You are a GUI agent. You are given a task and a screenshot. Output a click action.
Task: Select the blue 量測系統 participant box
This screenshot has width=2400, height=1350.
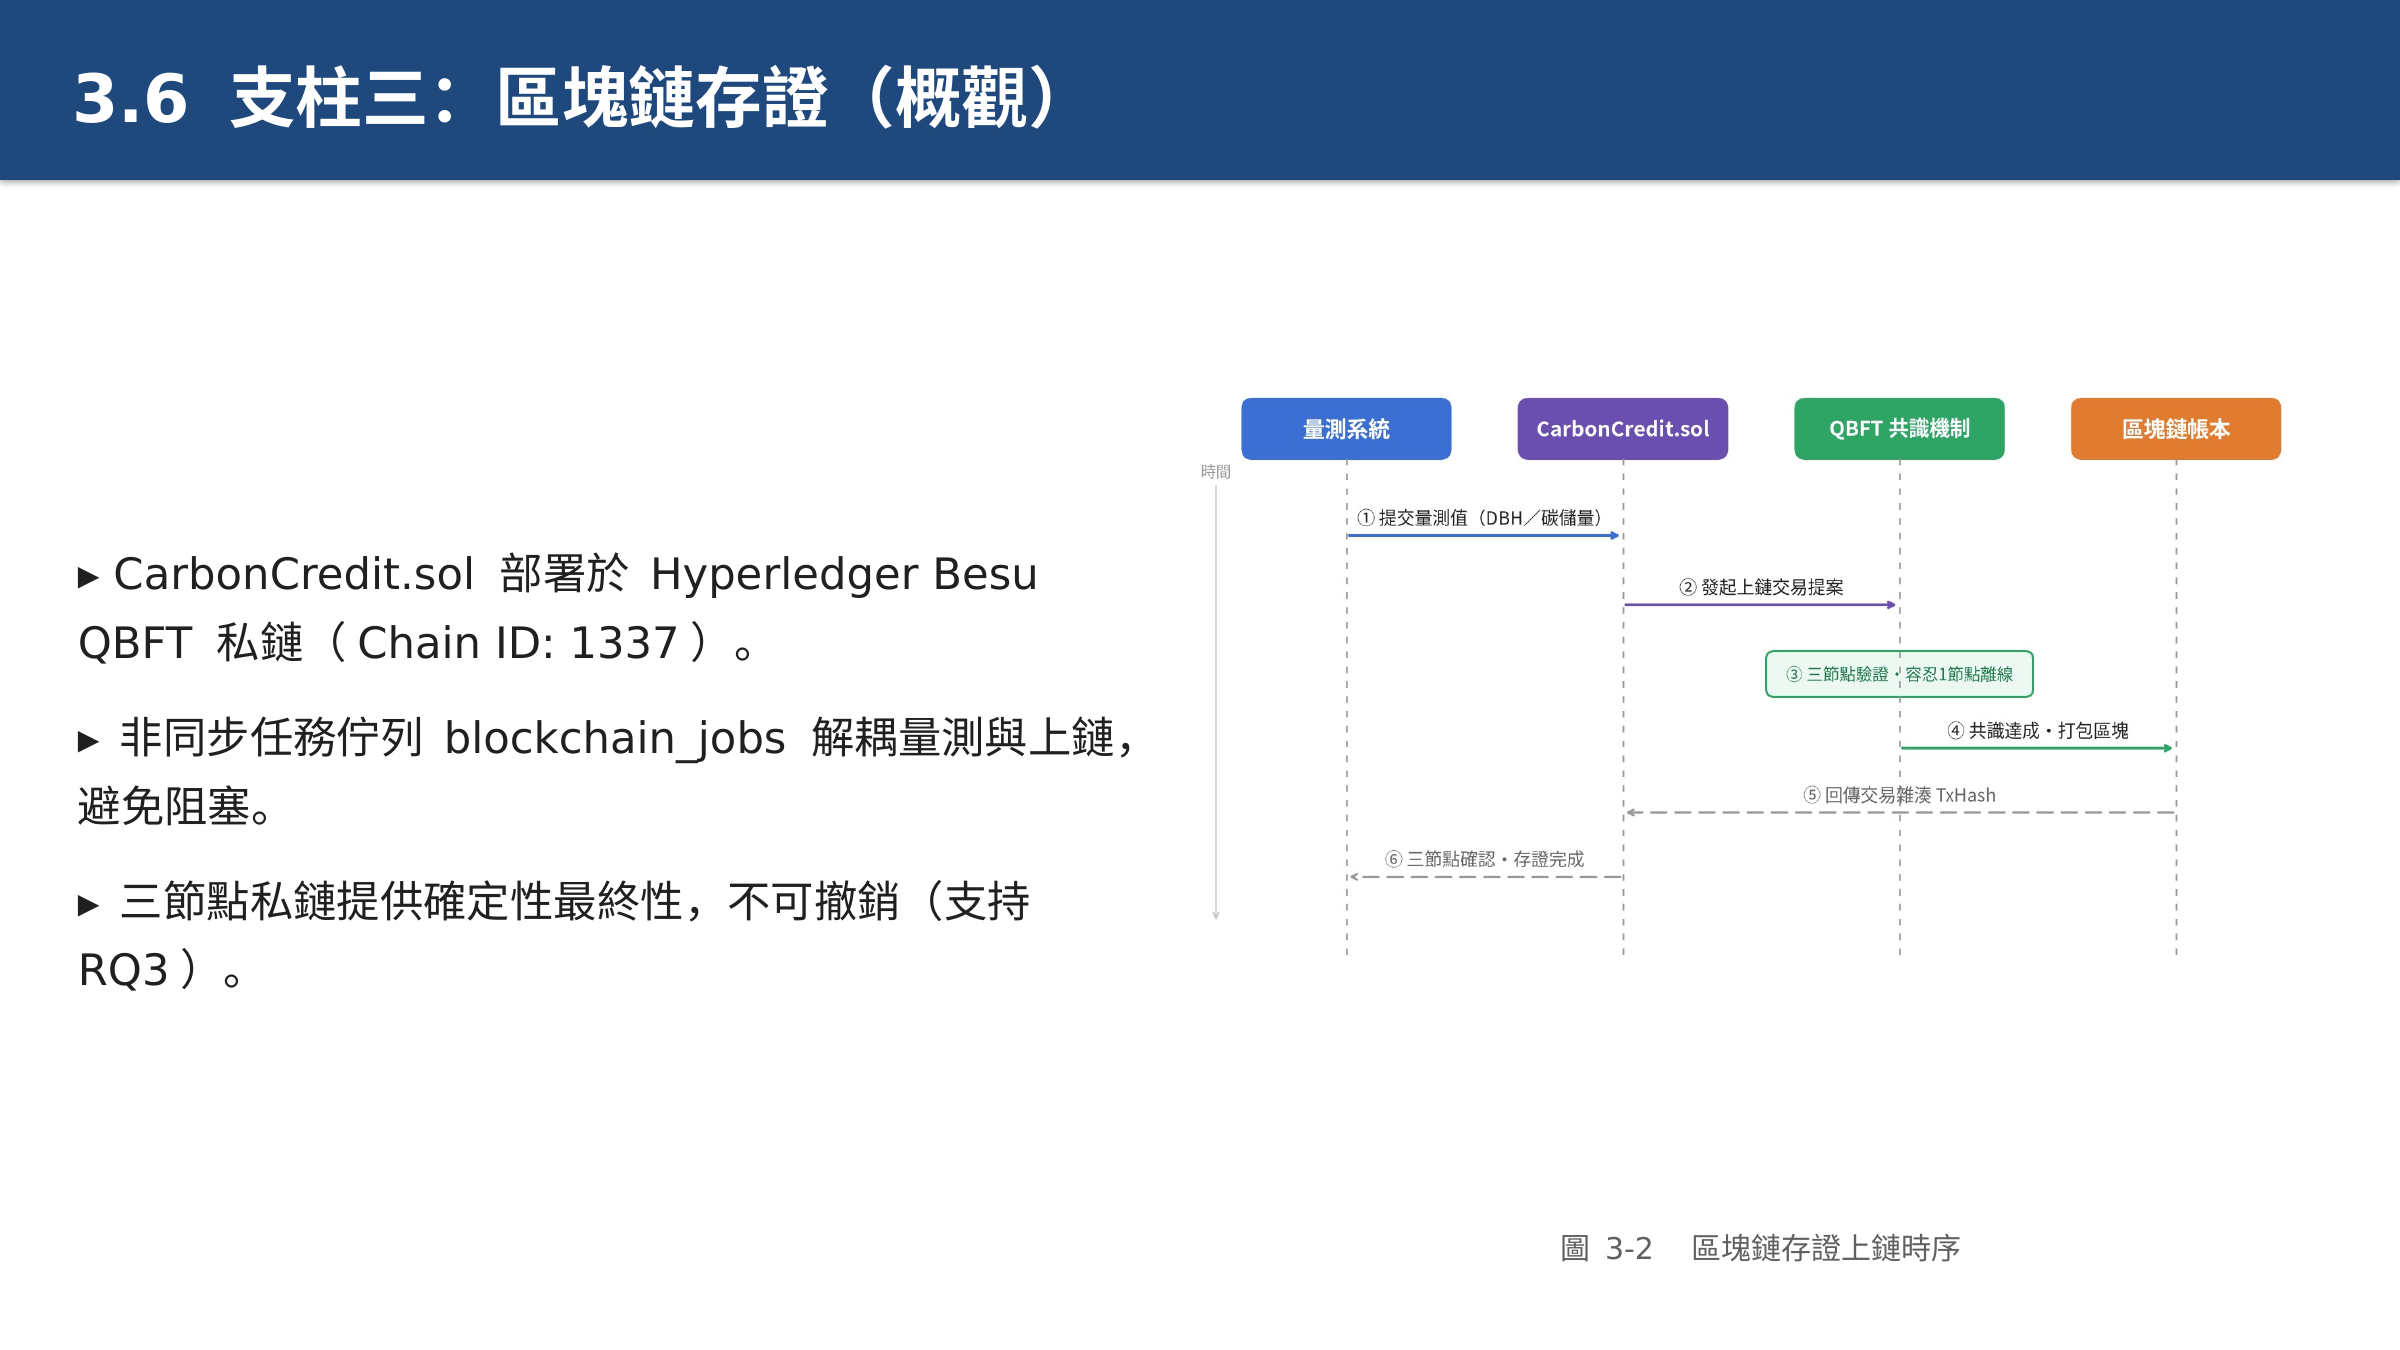click(x=1346, y=429)
